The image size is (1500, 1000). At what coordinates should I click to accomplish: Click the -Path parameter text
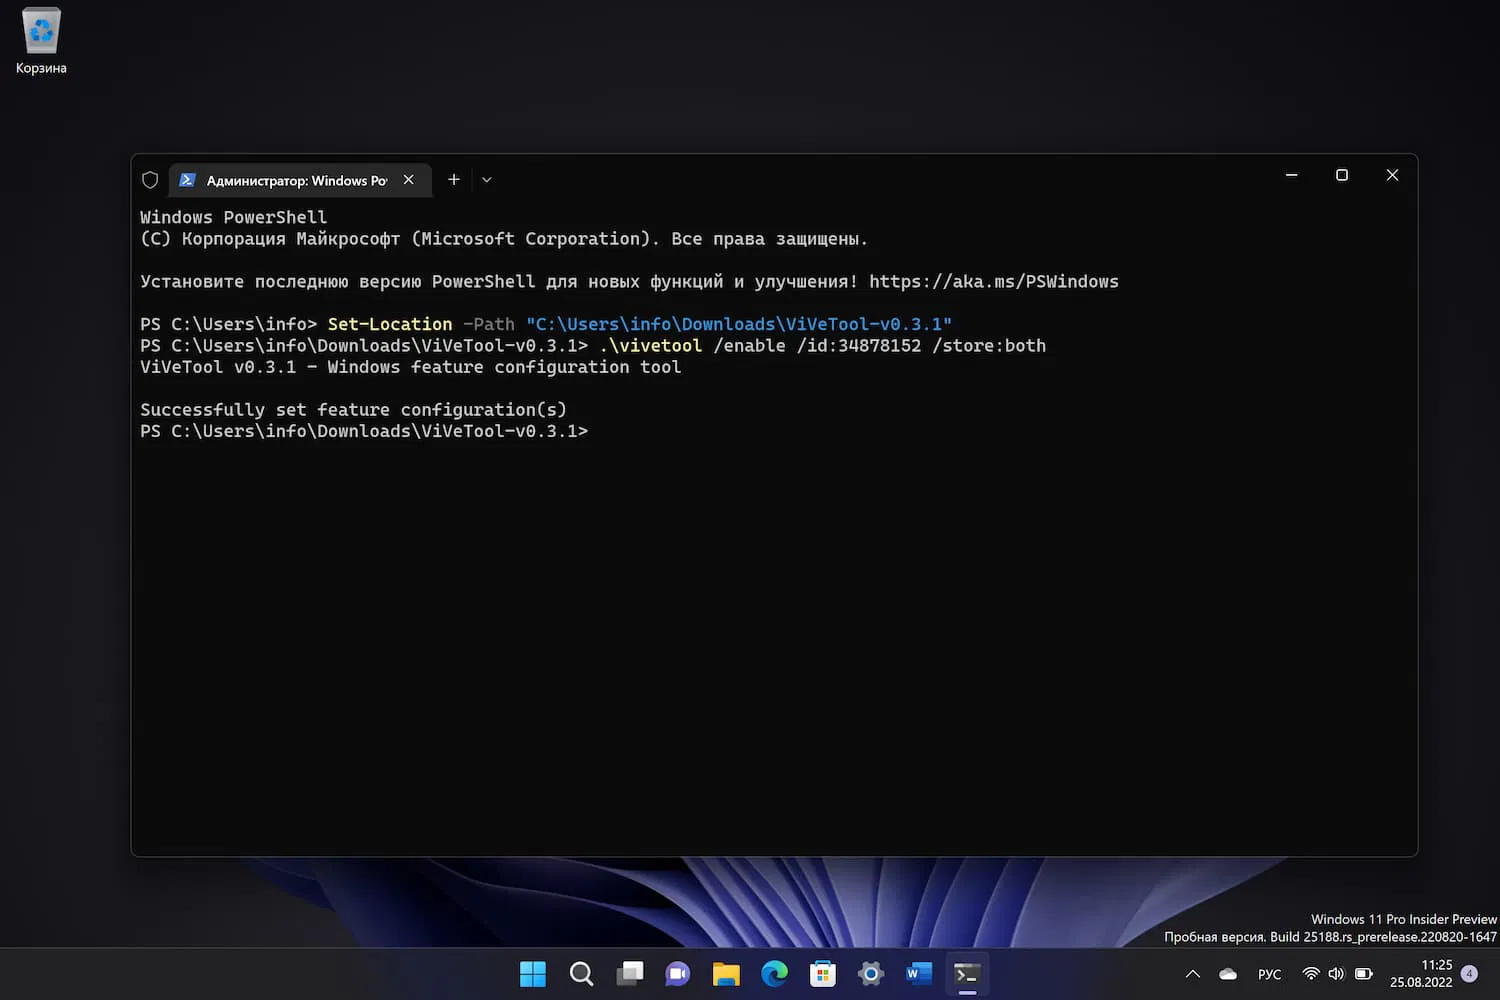pyautogui.click(x=489, y=324)
